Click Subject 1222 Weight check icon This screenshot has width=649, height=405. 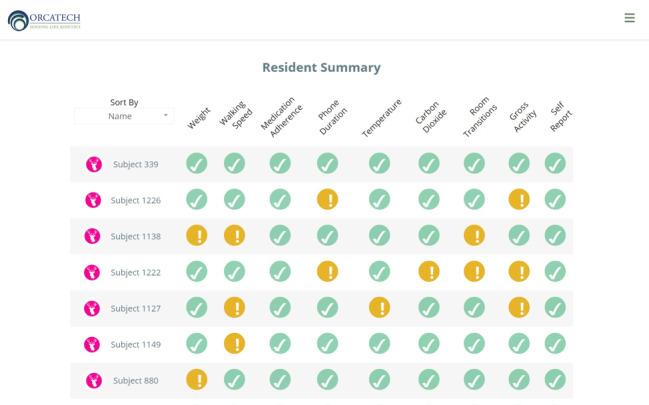(x=197, y=272)
